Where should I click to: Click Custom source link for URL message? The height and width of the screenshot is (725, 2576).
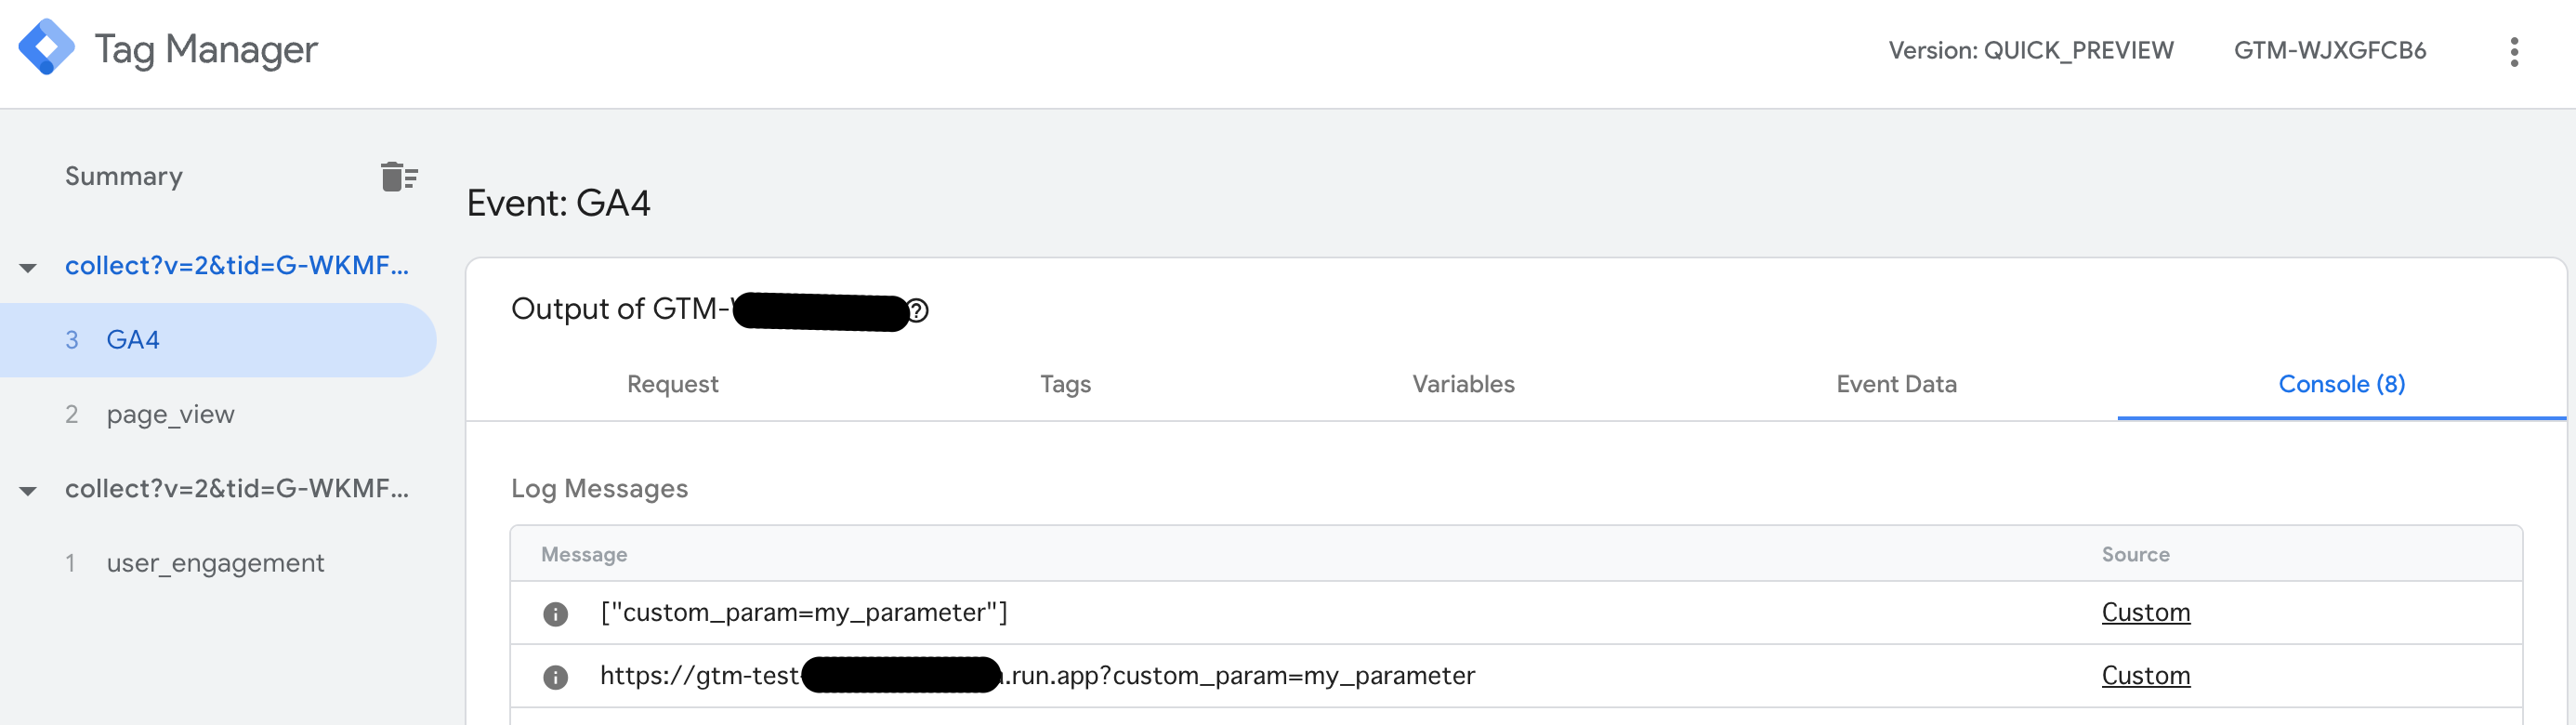point(2145,675)
